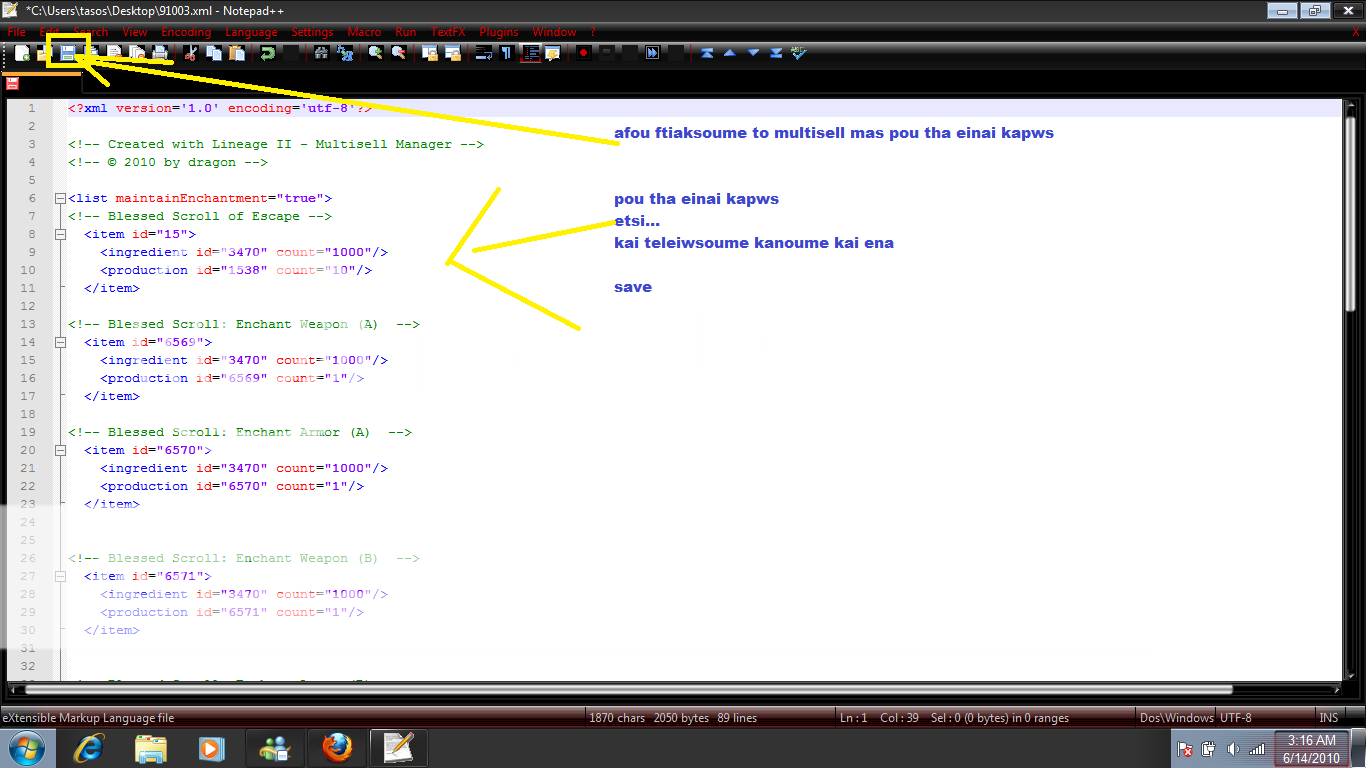This screenshot has height=768, width=1366.
Task: Create a new document with the New icon
Action: pyautogui.click(x=22, y=53)
